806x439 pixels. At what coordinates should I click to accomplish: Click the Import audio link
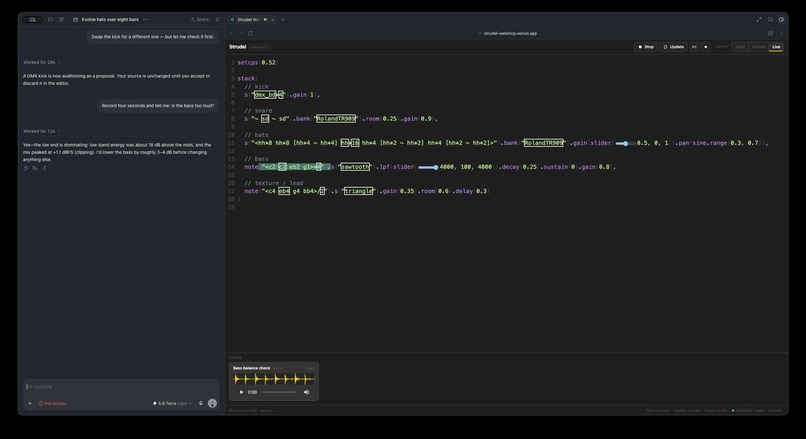pos(716,411)
